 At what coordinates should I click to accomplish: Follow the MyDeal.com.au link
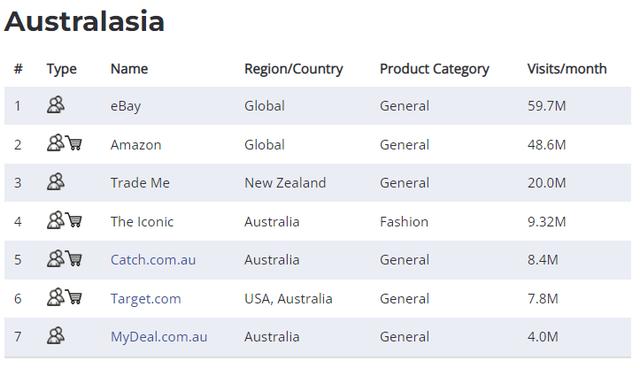coord(159,337)
